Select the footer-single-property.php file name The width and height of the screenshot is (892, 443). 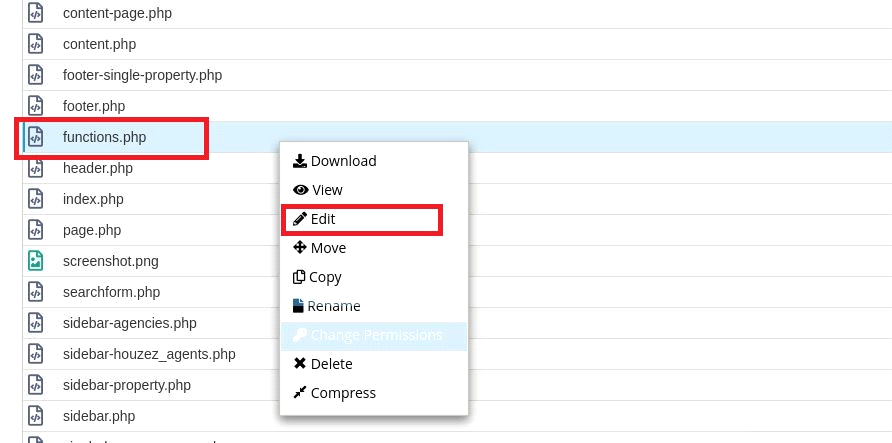tap(142, 75)
